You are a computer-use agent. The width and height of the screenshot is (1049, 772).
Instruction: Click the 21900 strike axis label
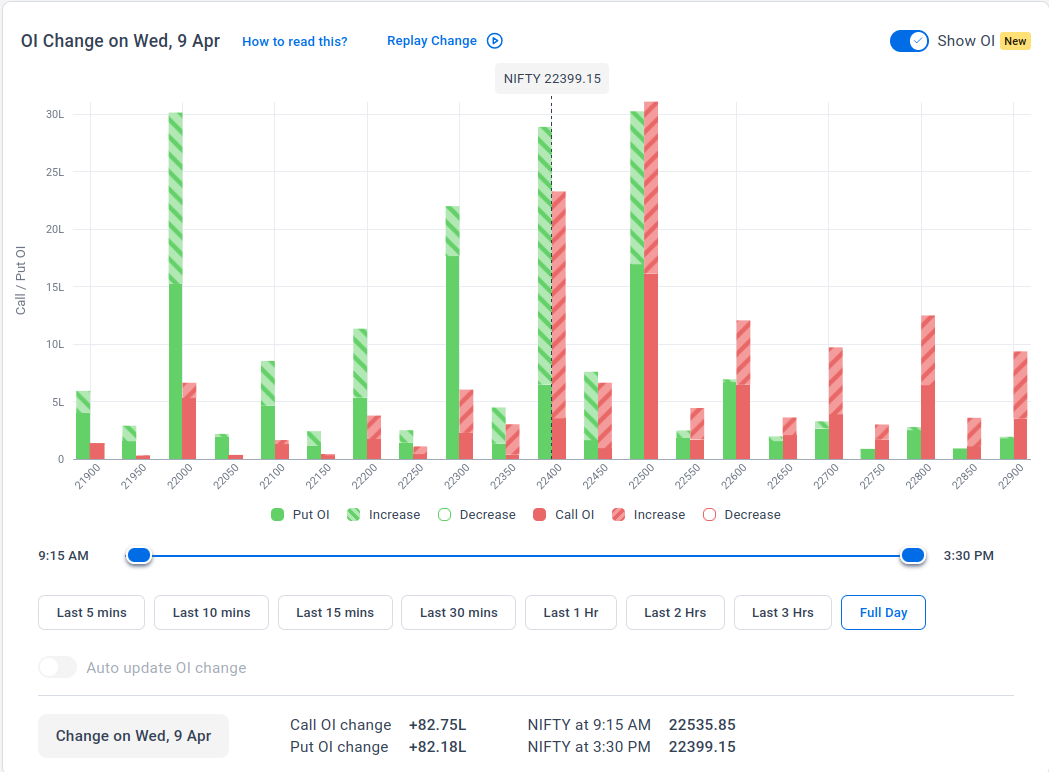[88, 477]
